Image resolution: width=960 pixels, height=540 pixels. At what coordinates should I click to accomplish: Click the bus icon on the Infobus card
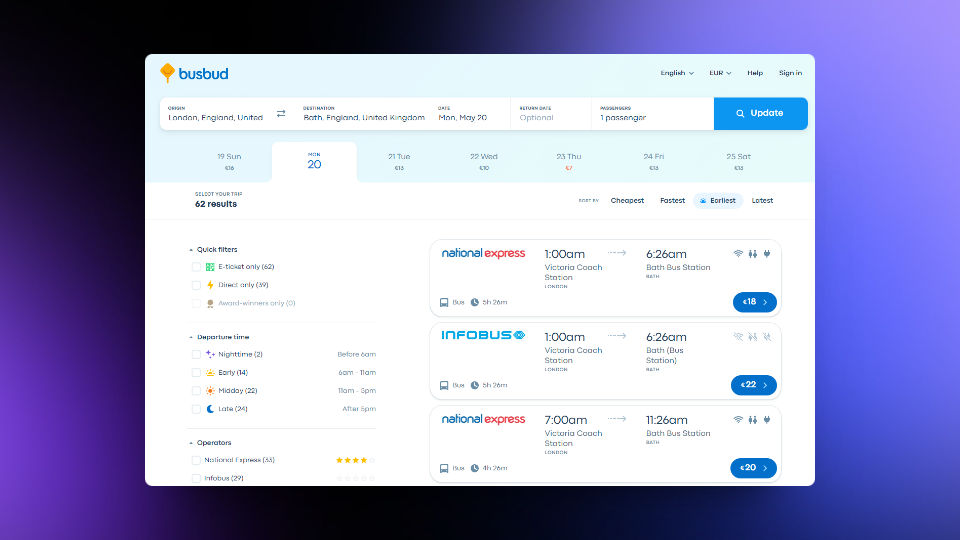pos(444,385)
